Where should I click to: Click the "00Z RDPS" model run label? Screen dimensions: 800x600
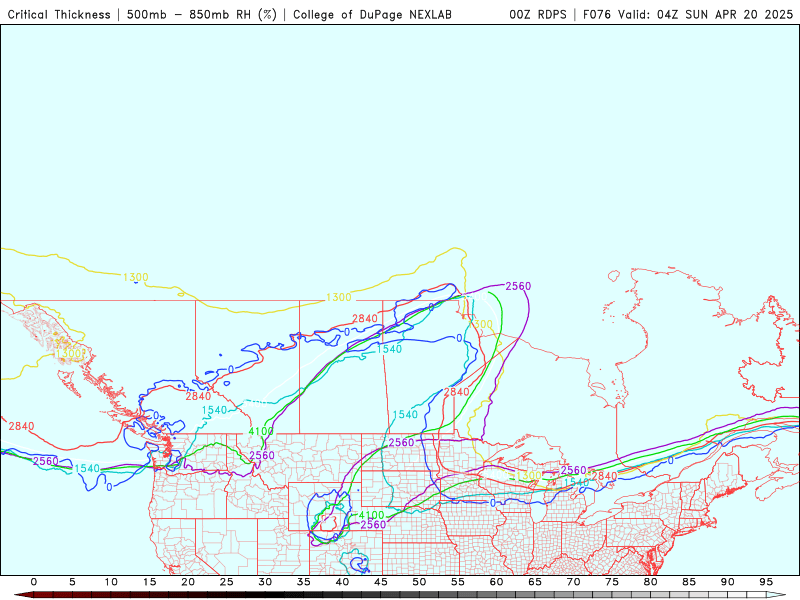538,15
